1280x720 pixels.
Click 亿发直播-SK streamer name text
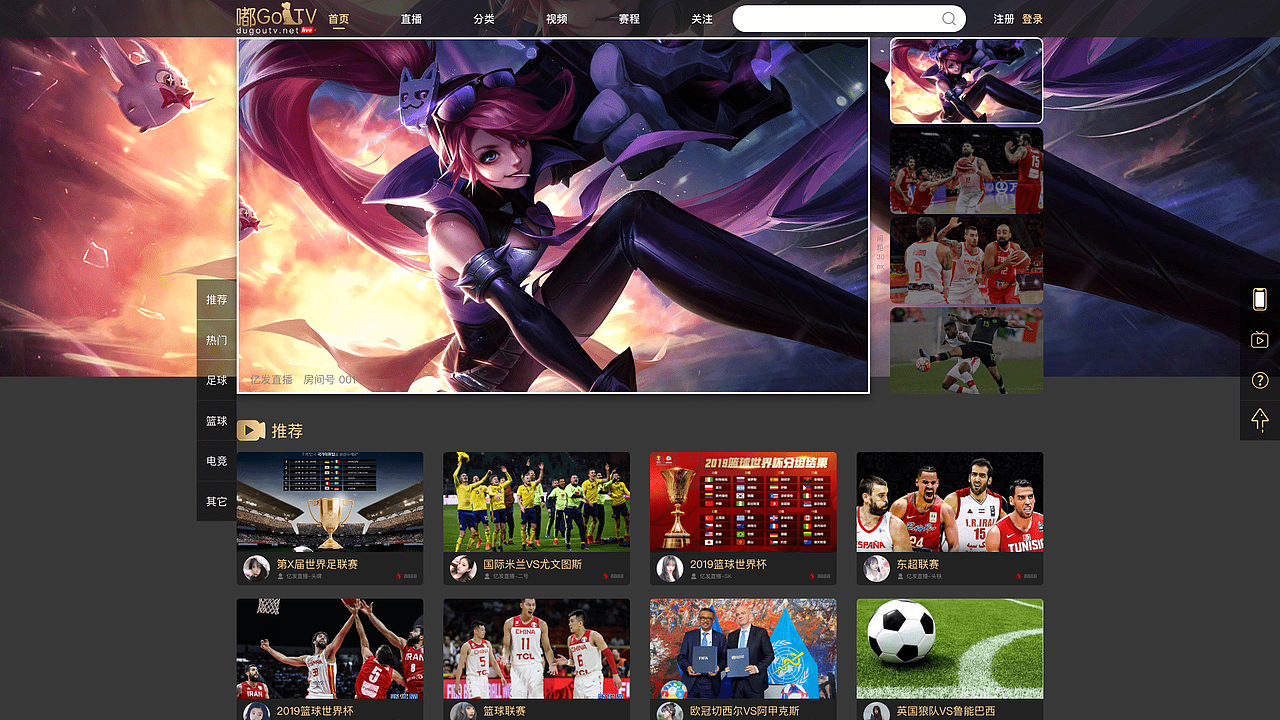(716, 576)
